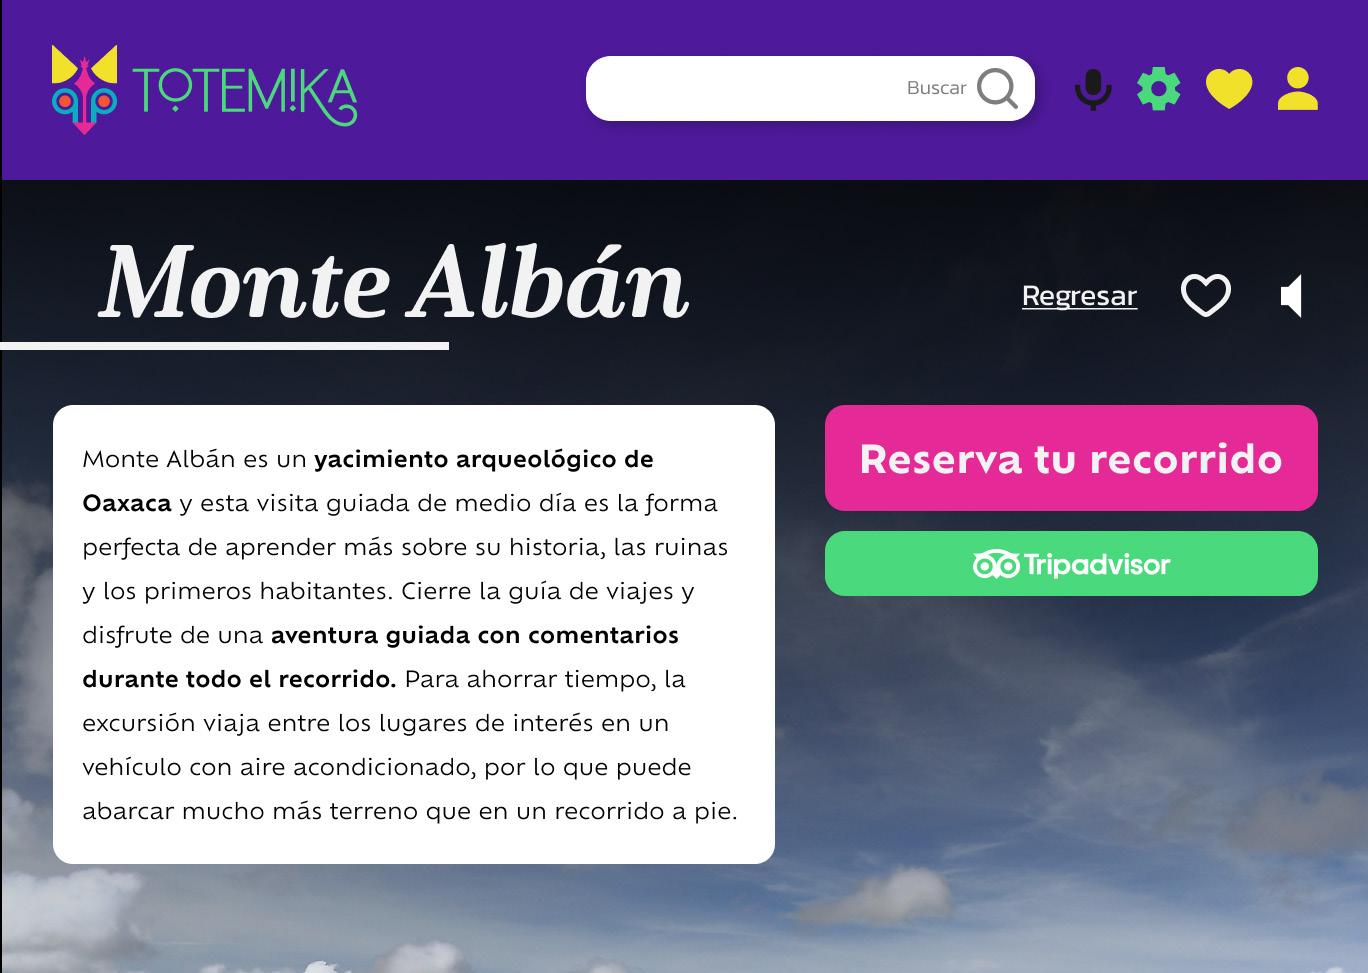Click the Monte Albán page title
The image size is (1368, 973).
coord(394,283)
